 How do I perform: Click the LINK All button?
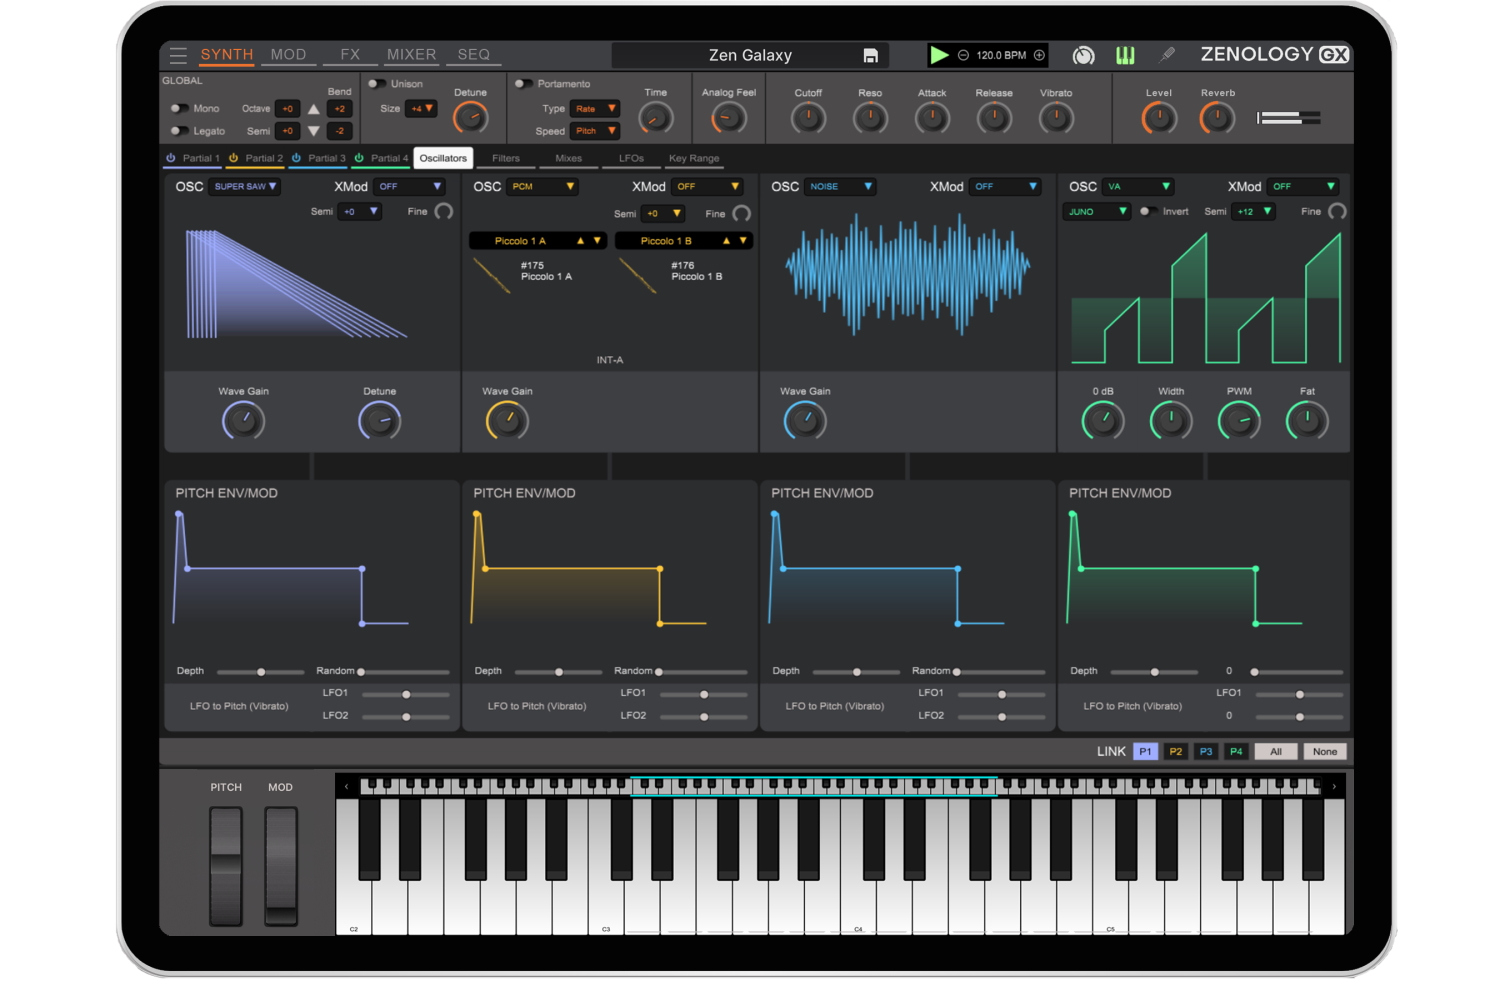[x=1275, y=752]
